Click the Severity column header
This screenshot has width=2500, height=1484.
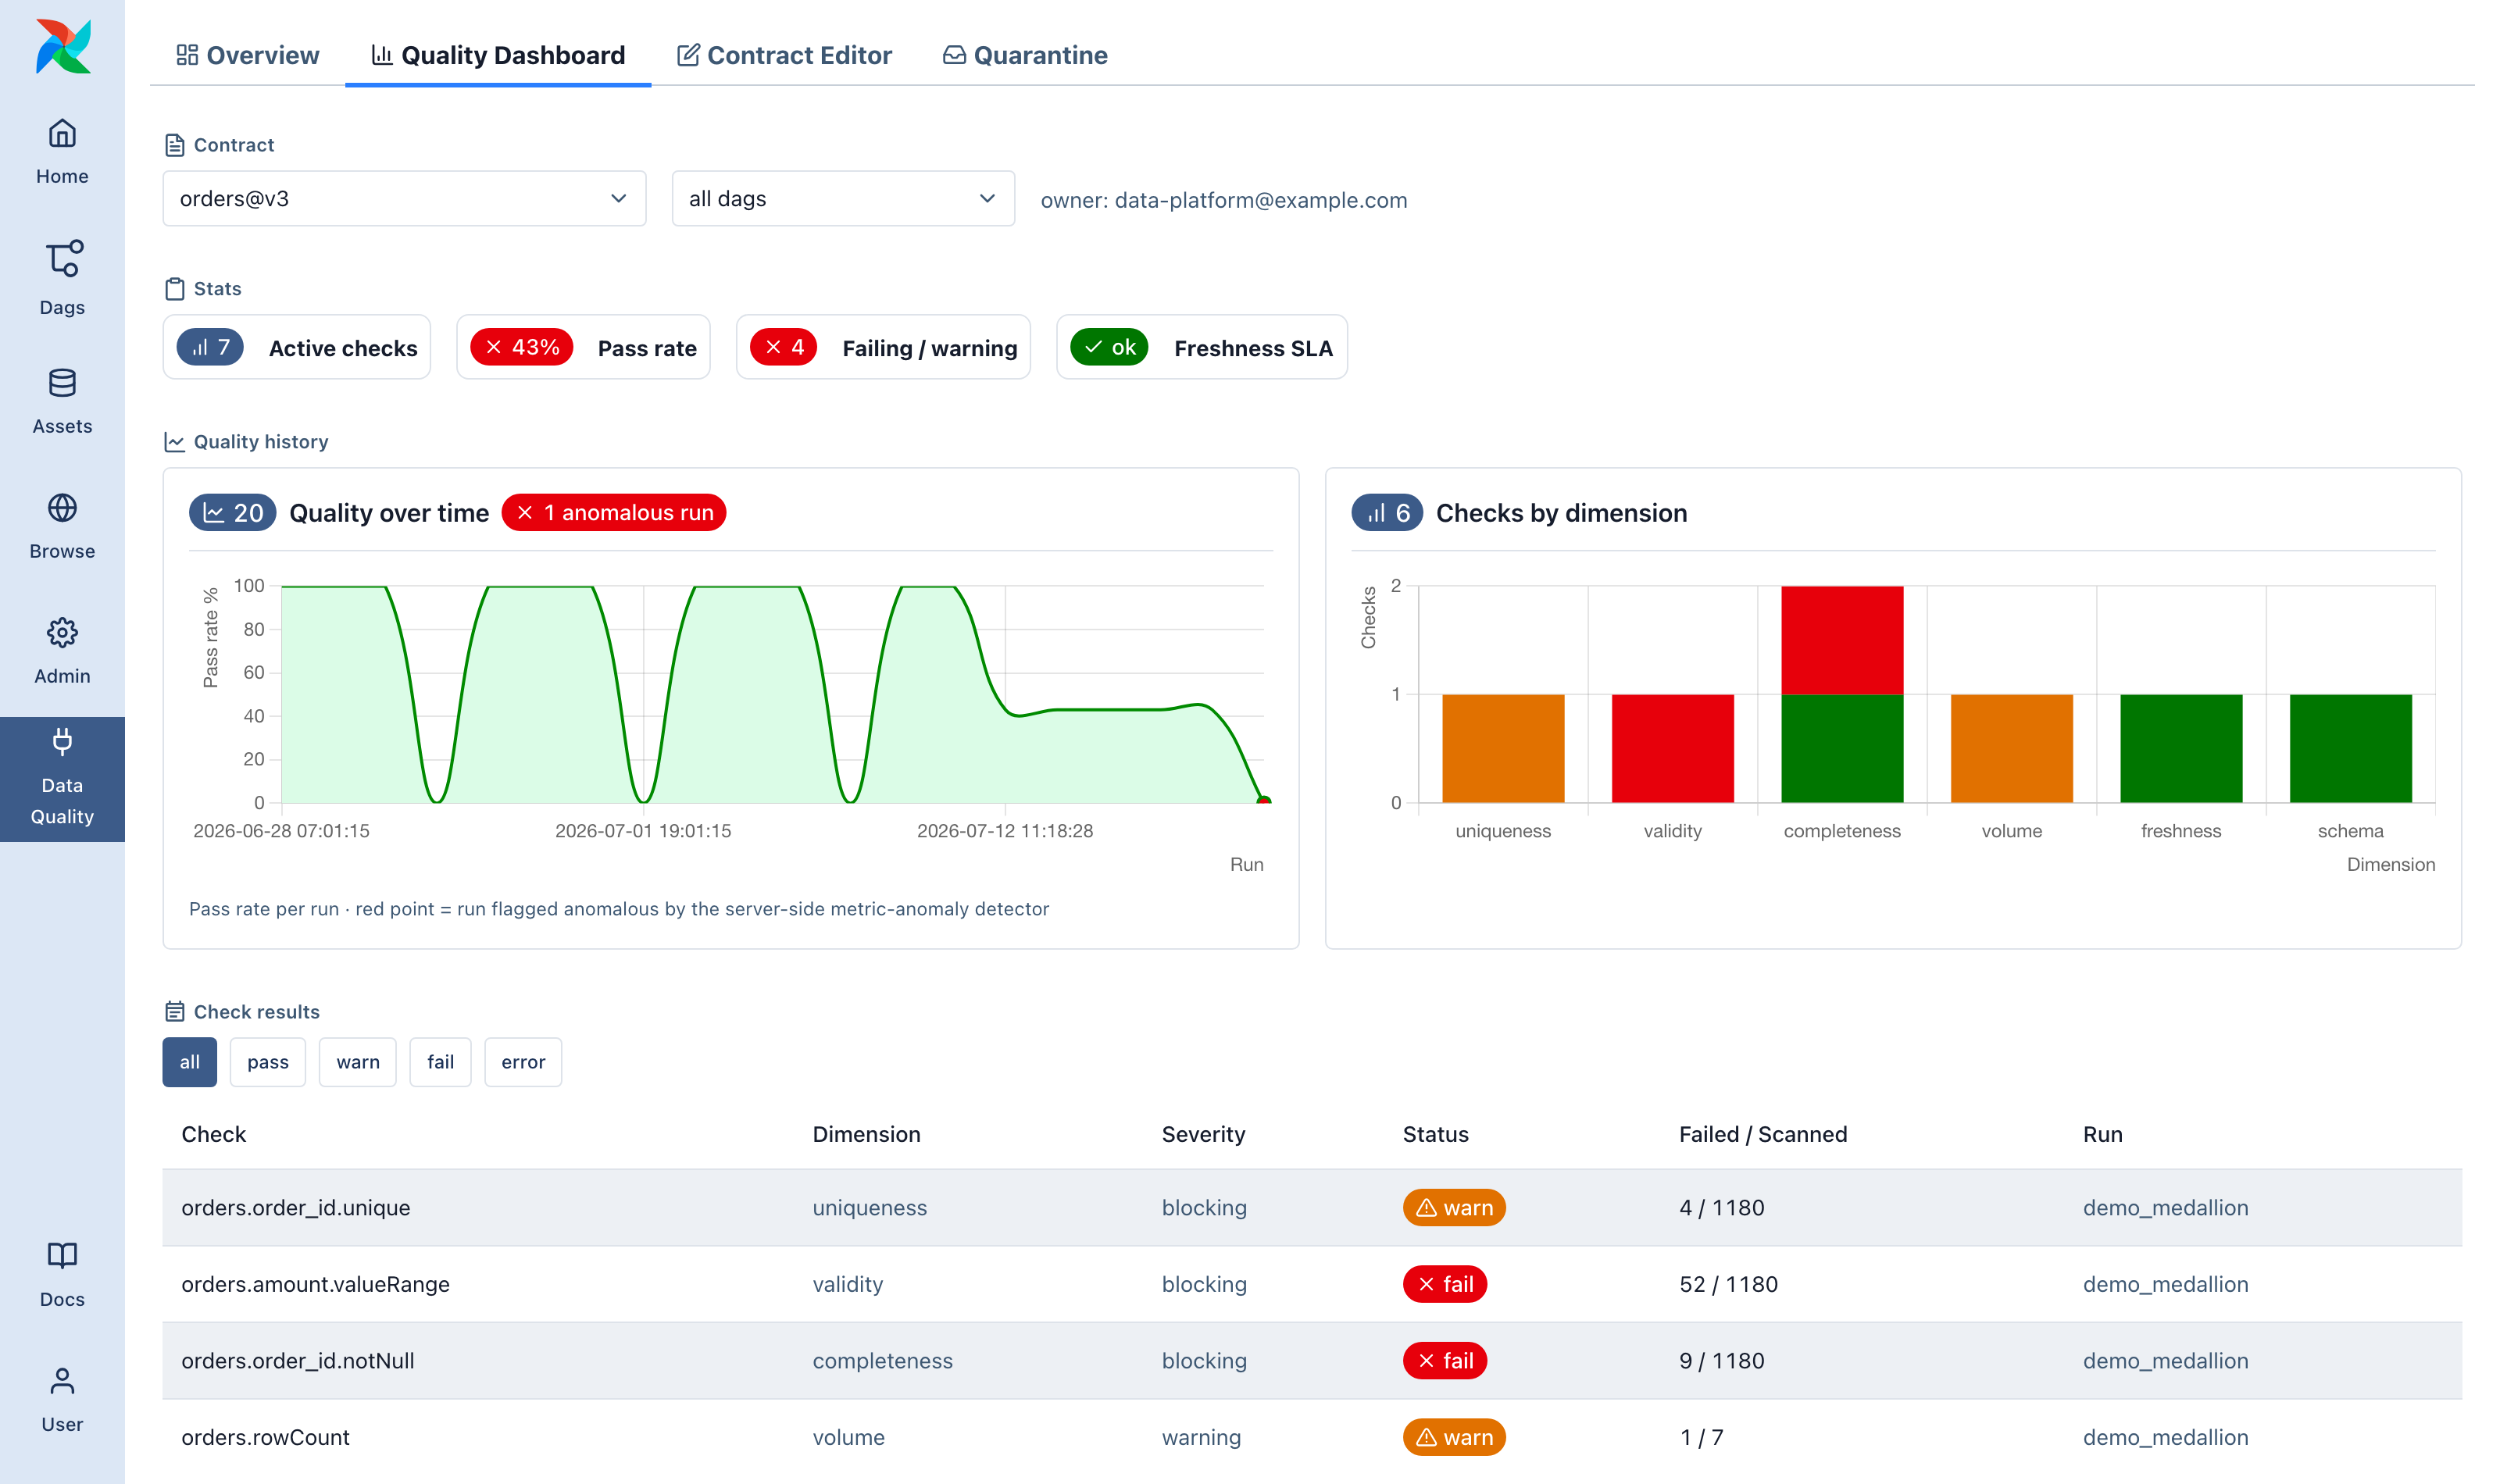coord(1203,1134)
